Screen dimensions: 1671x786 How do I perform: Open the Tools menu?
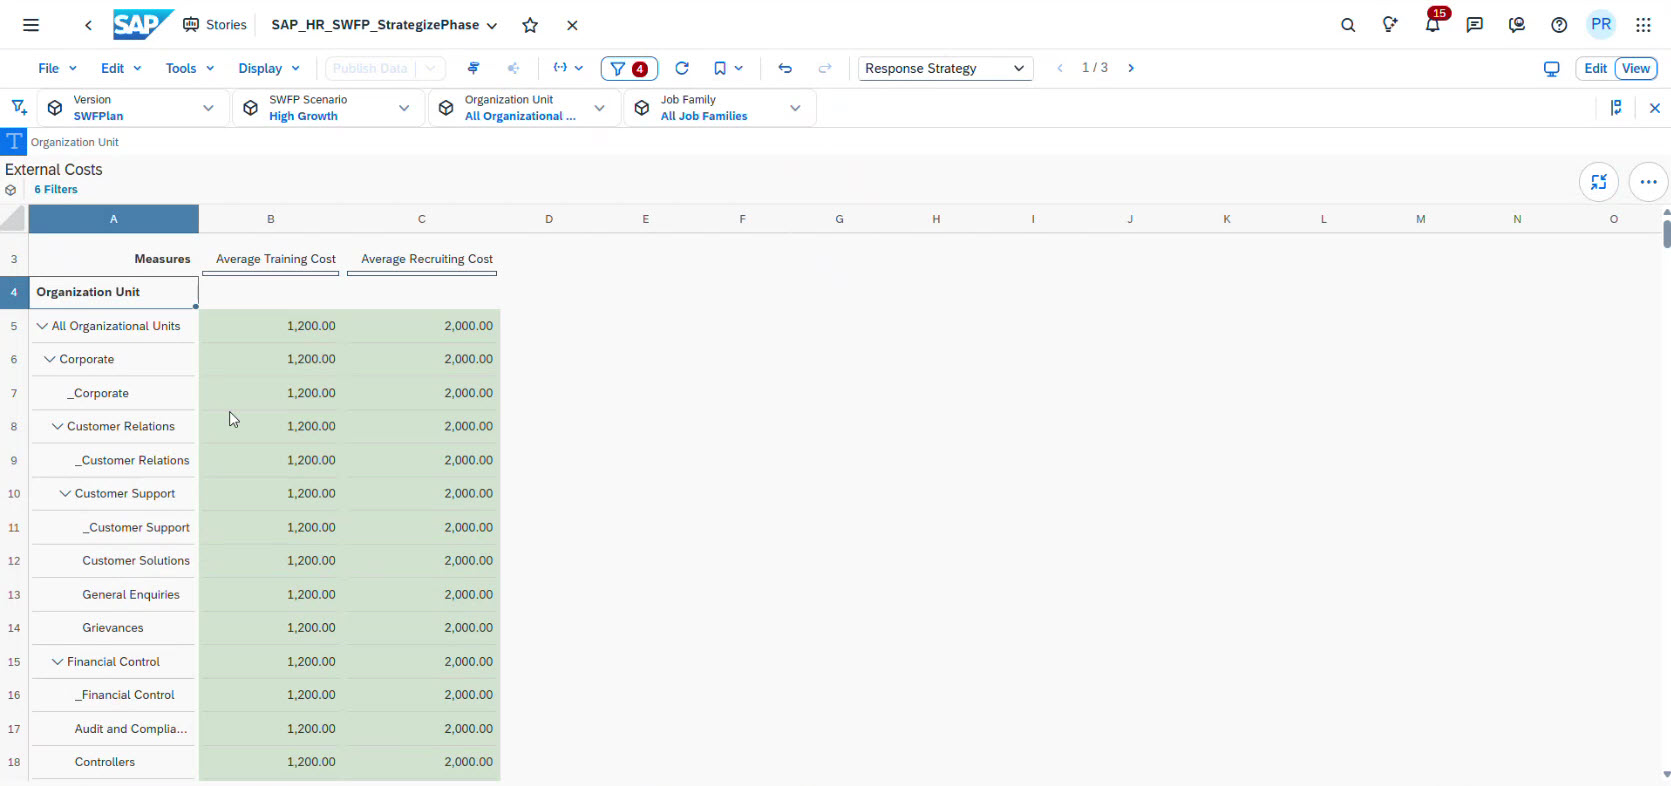click(189, 68)
